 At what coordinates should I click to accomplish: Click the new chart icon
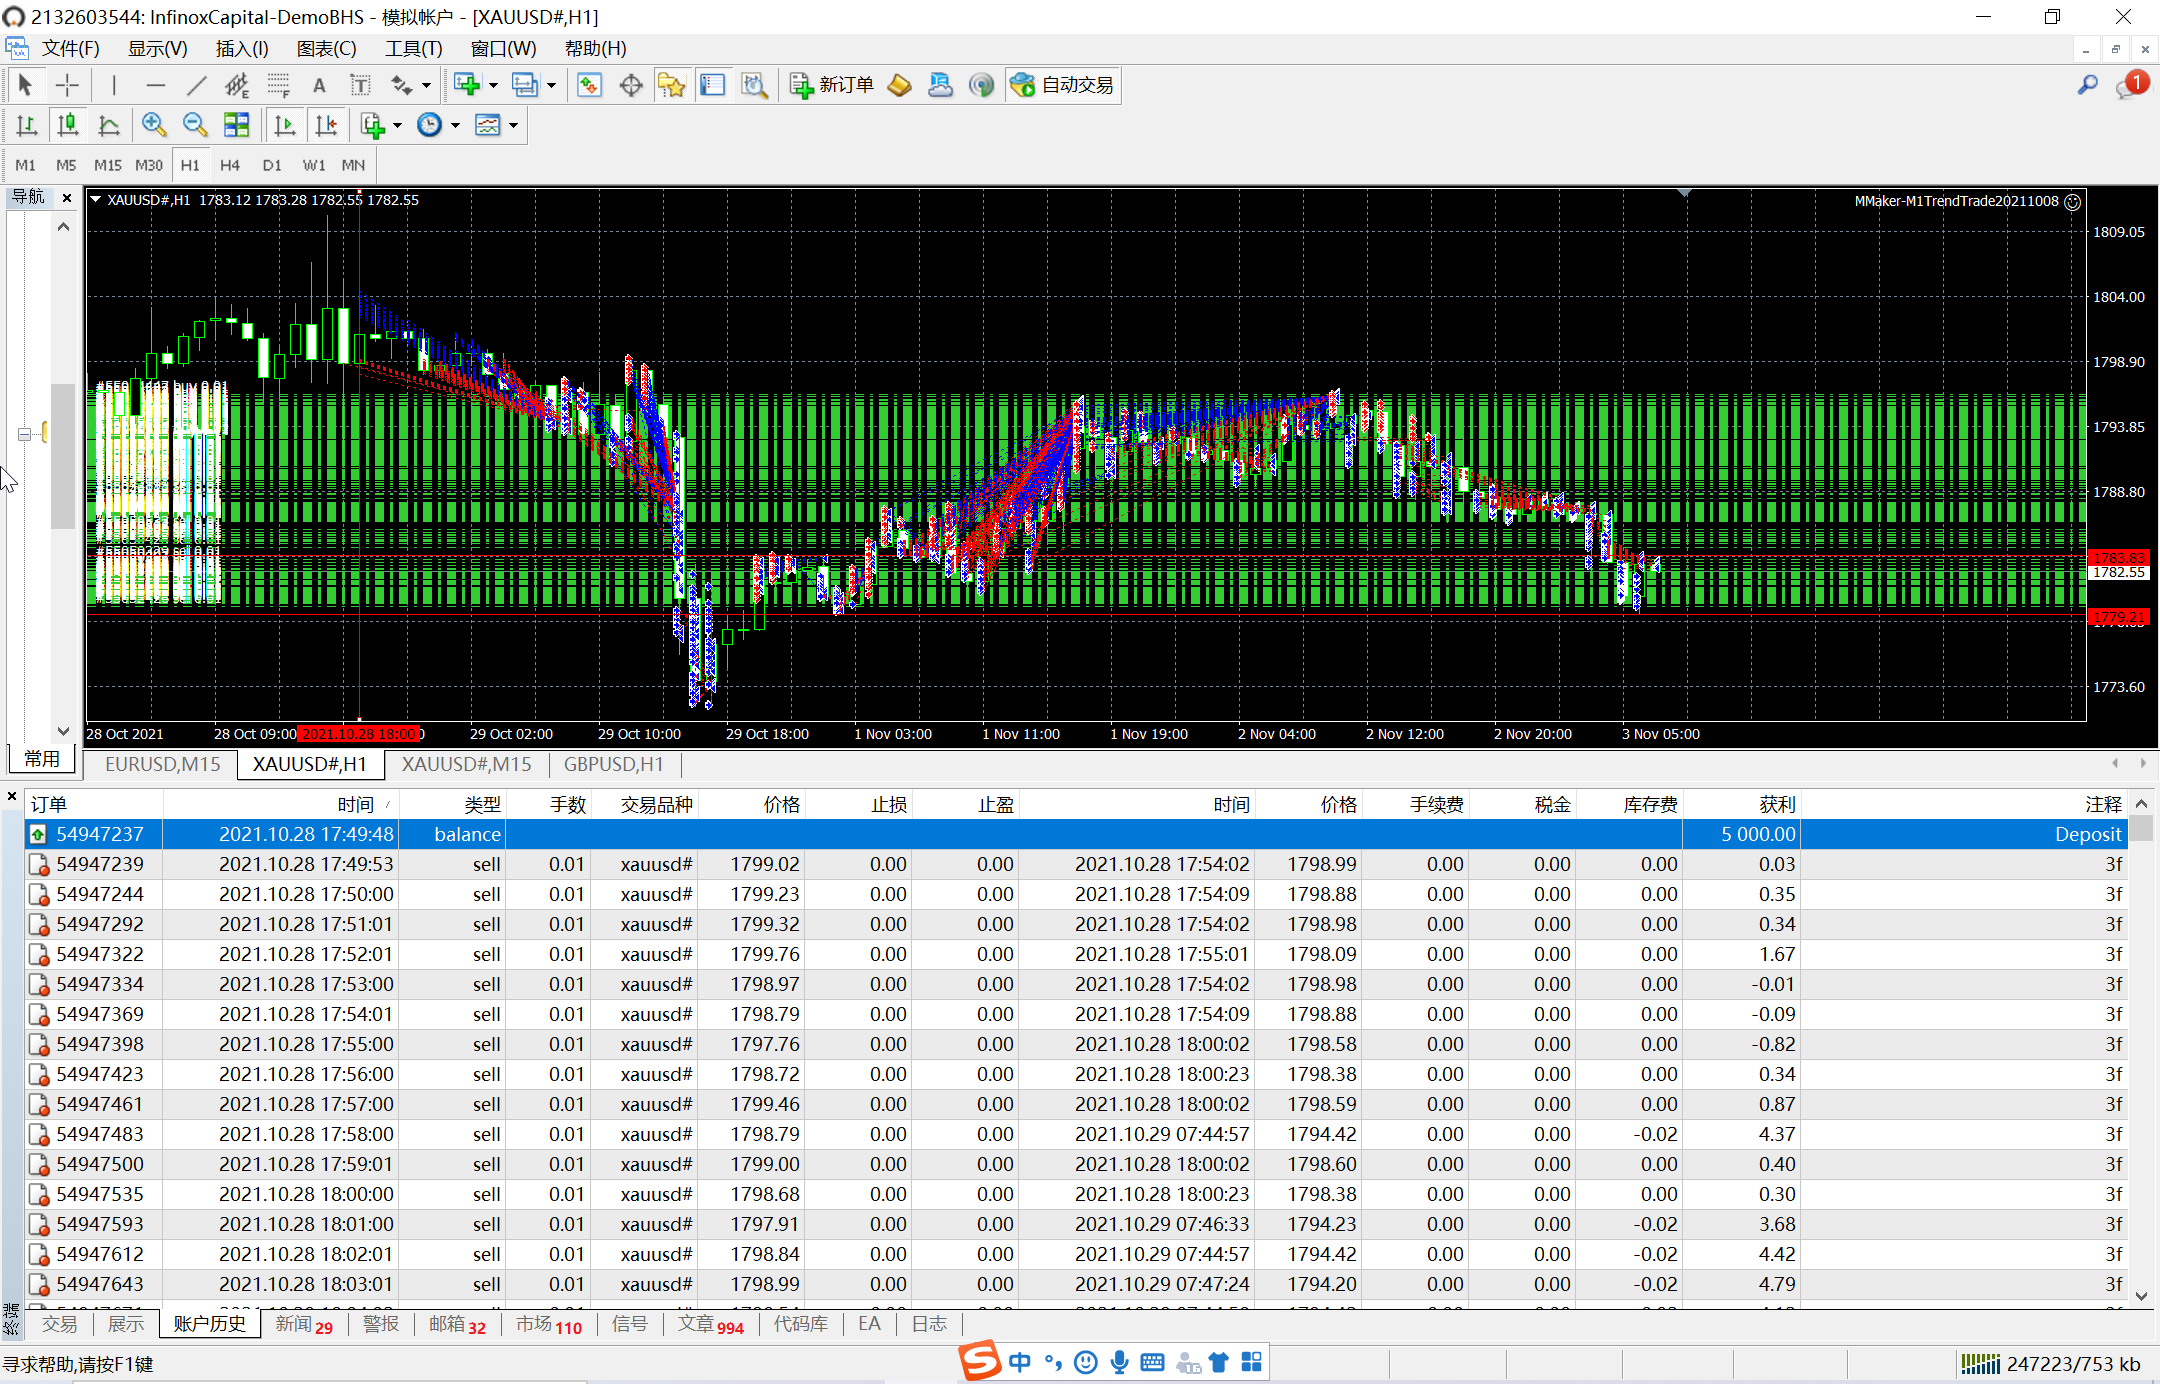click(467, 85)
